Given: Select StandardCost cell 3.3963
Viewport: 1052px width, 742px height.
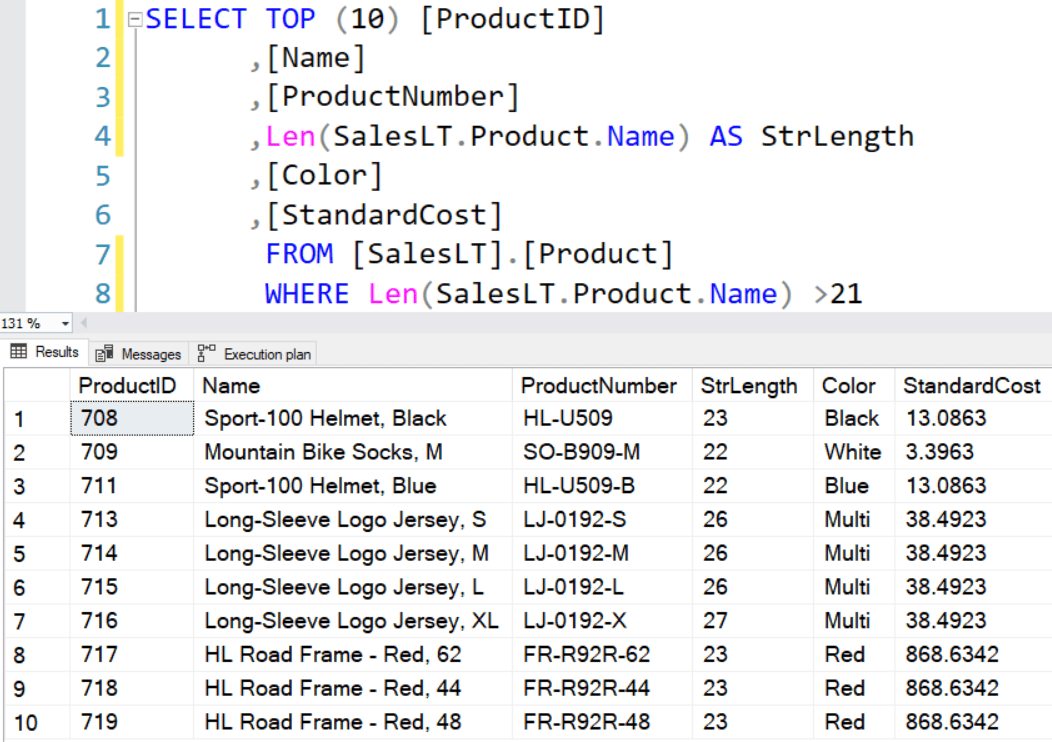Looking at the screenshot, I should 973,452.
